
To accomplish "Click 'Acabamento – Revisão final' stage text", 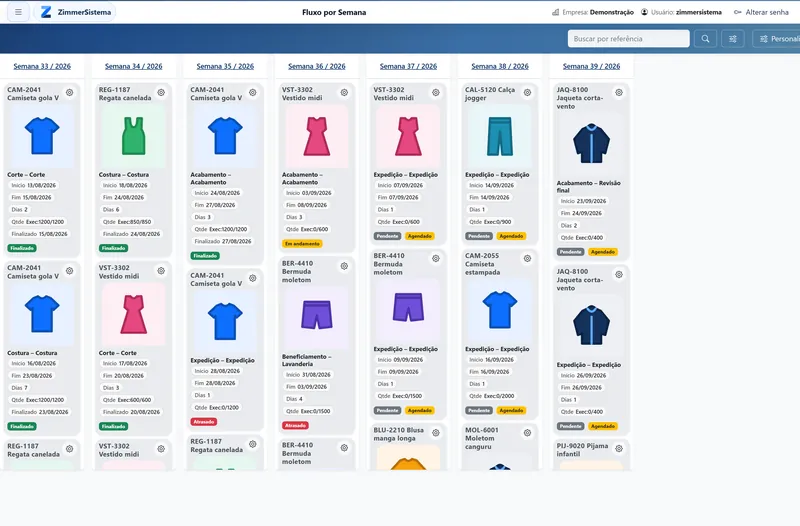I will (x=589, y=186).
